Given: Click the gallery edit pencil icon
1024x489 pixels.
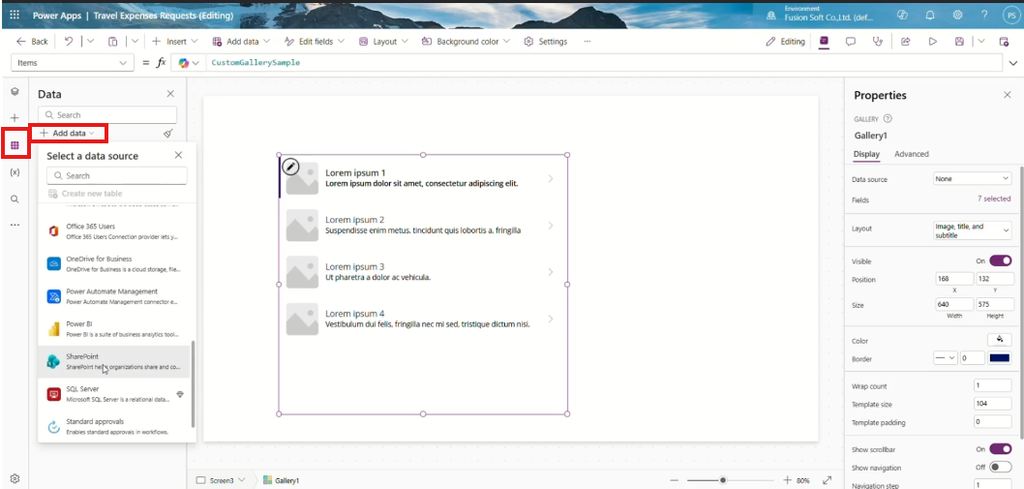Looking at the screenshot, I should pyautogui.click(x=291, y=166).
